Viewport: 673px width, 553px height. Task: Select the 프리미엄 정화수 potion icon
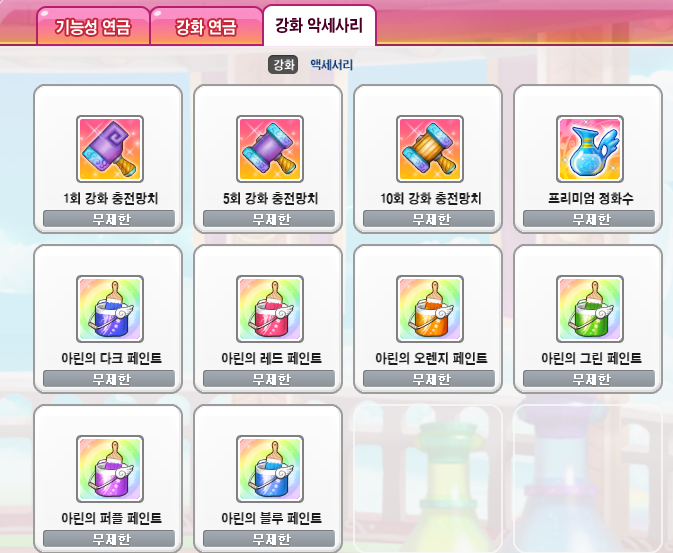590,149
